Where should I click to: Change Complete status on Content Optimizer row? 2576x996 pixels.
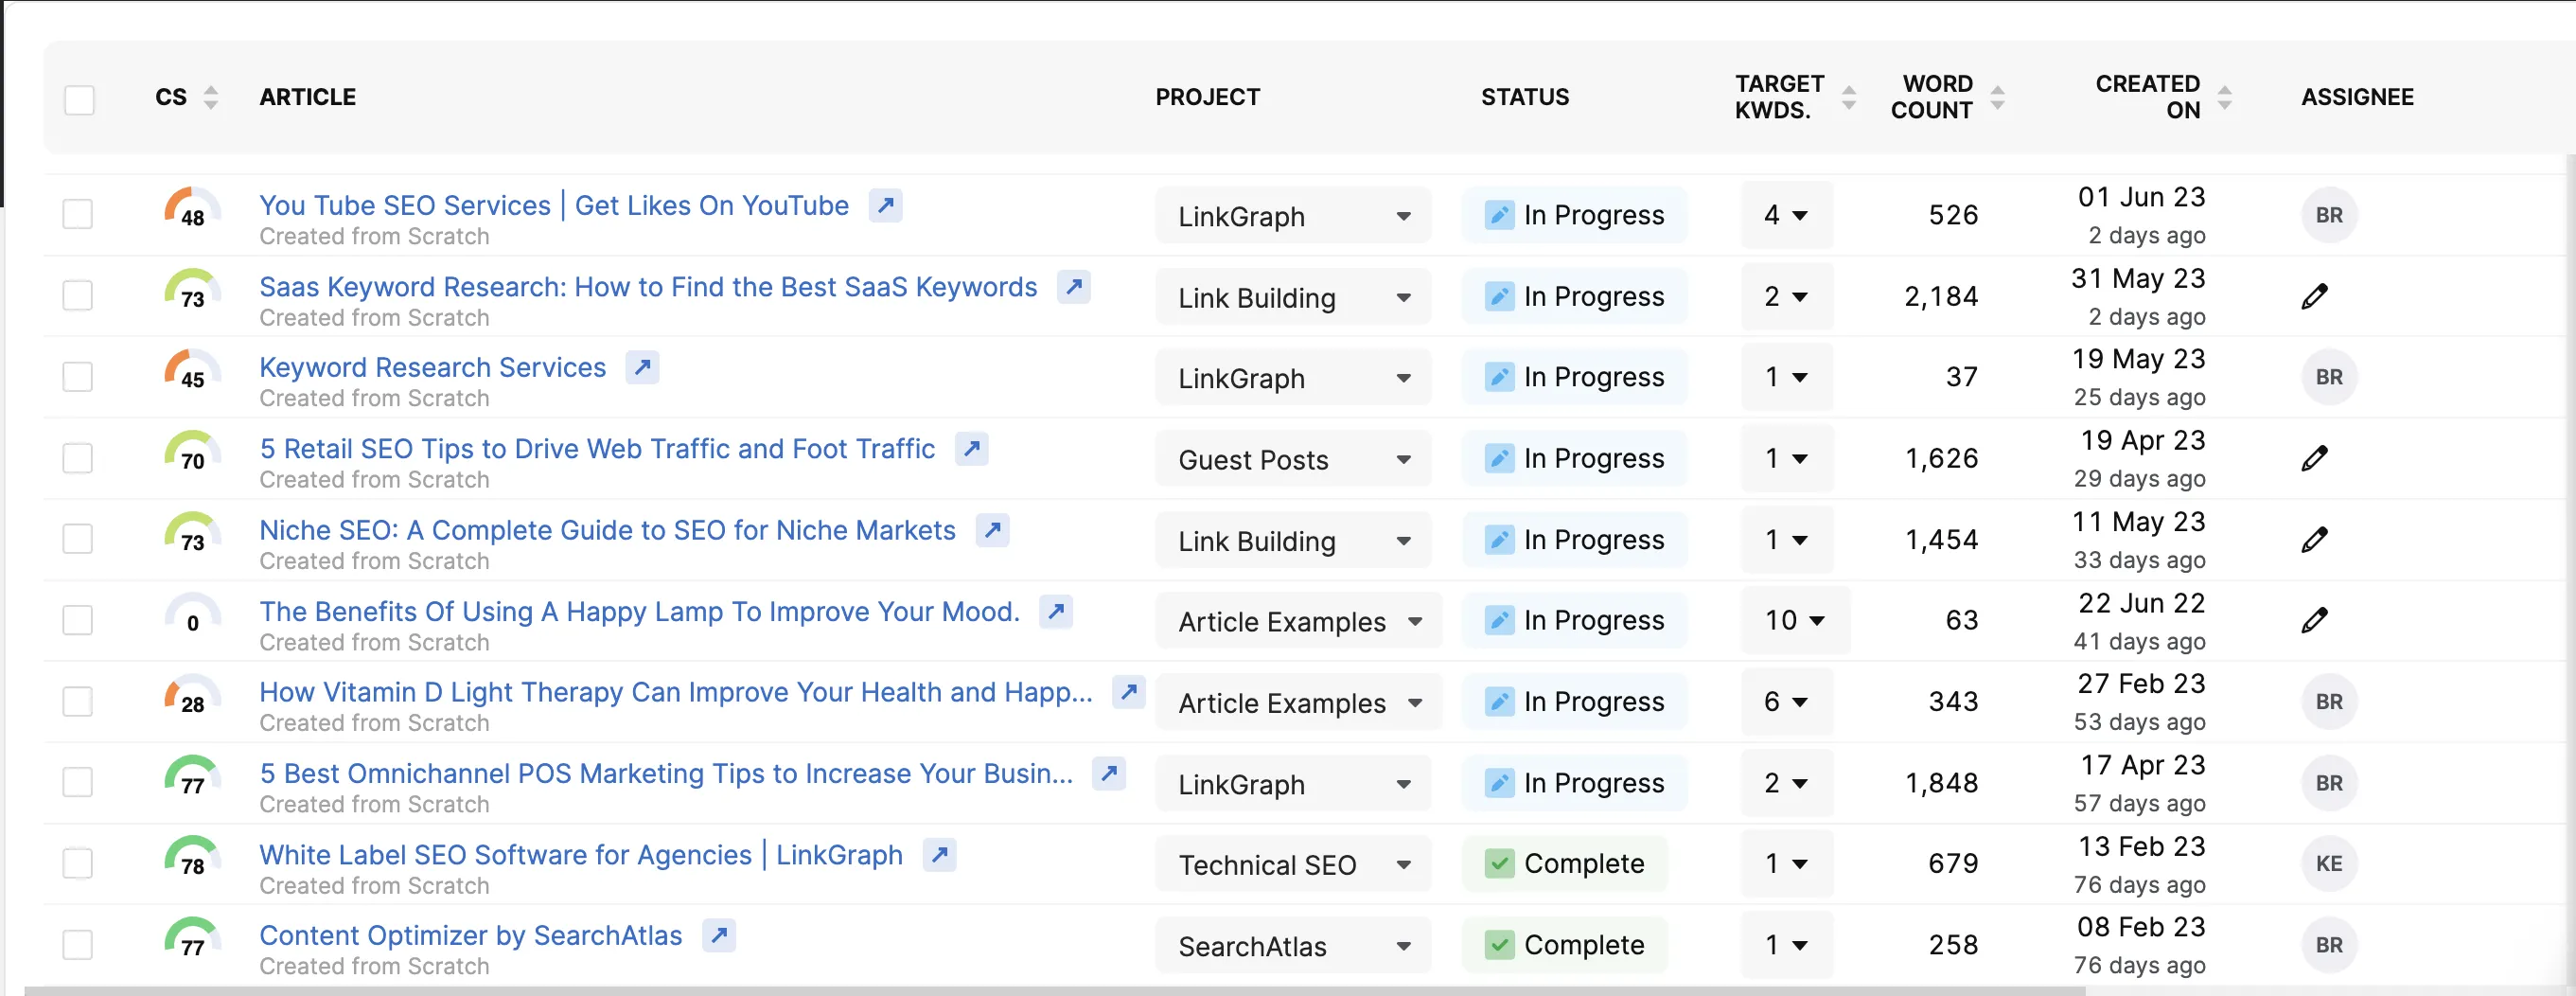point(1565,944)
